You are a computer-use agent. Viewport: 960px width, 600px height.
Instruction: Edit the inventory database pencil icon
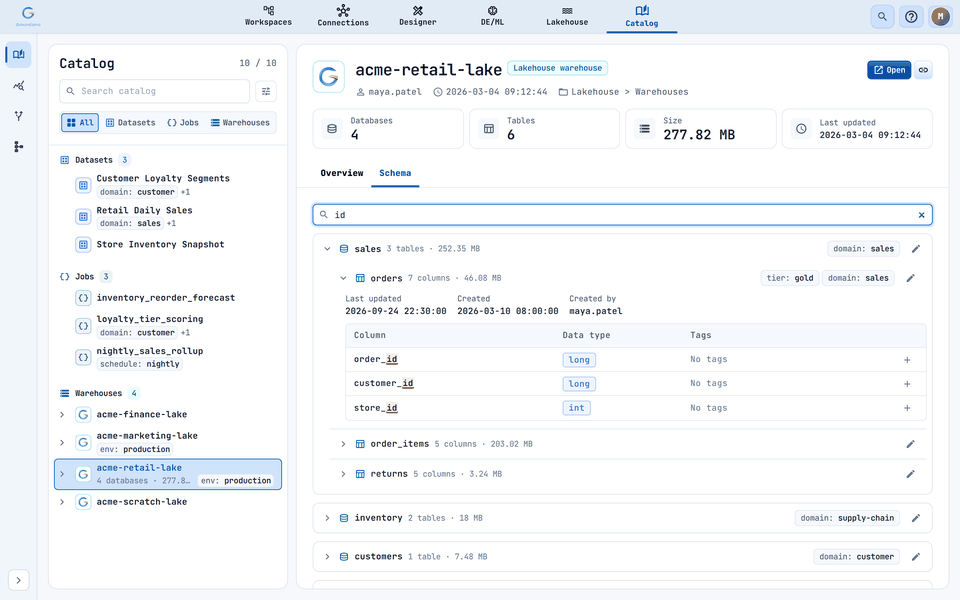tap(916, 518)
